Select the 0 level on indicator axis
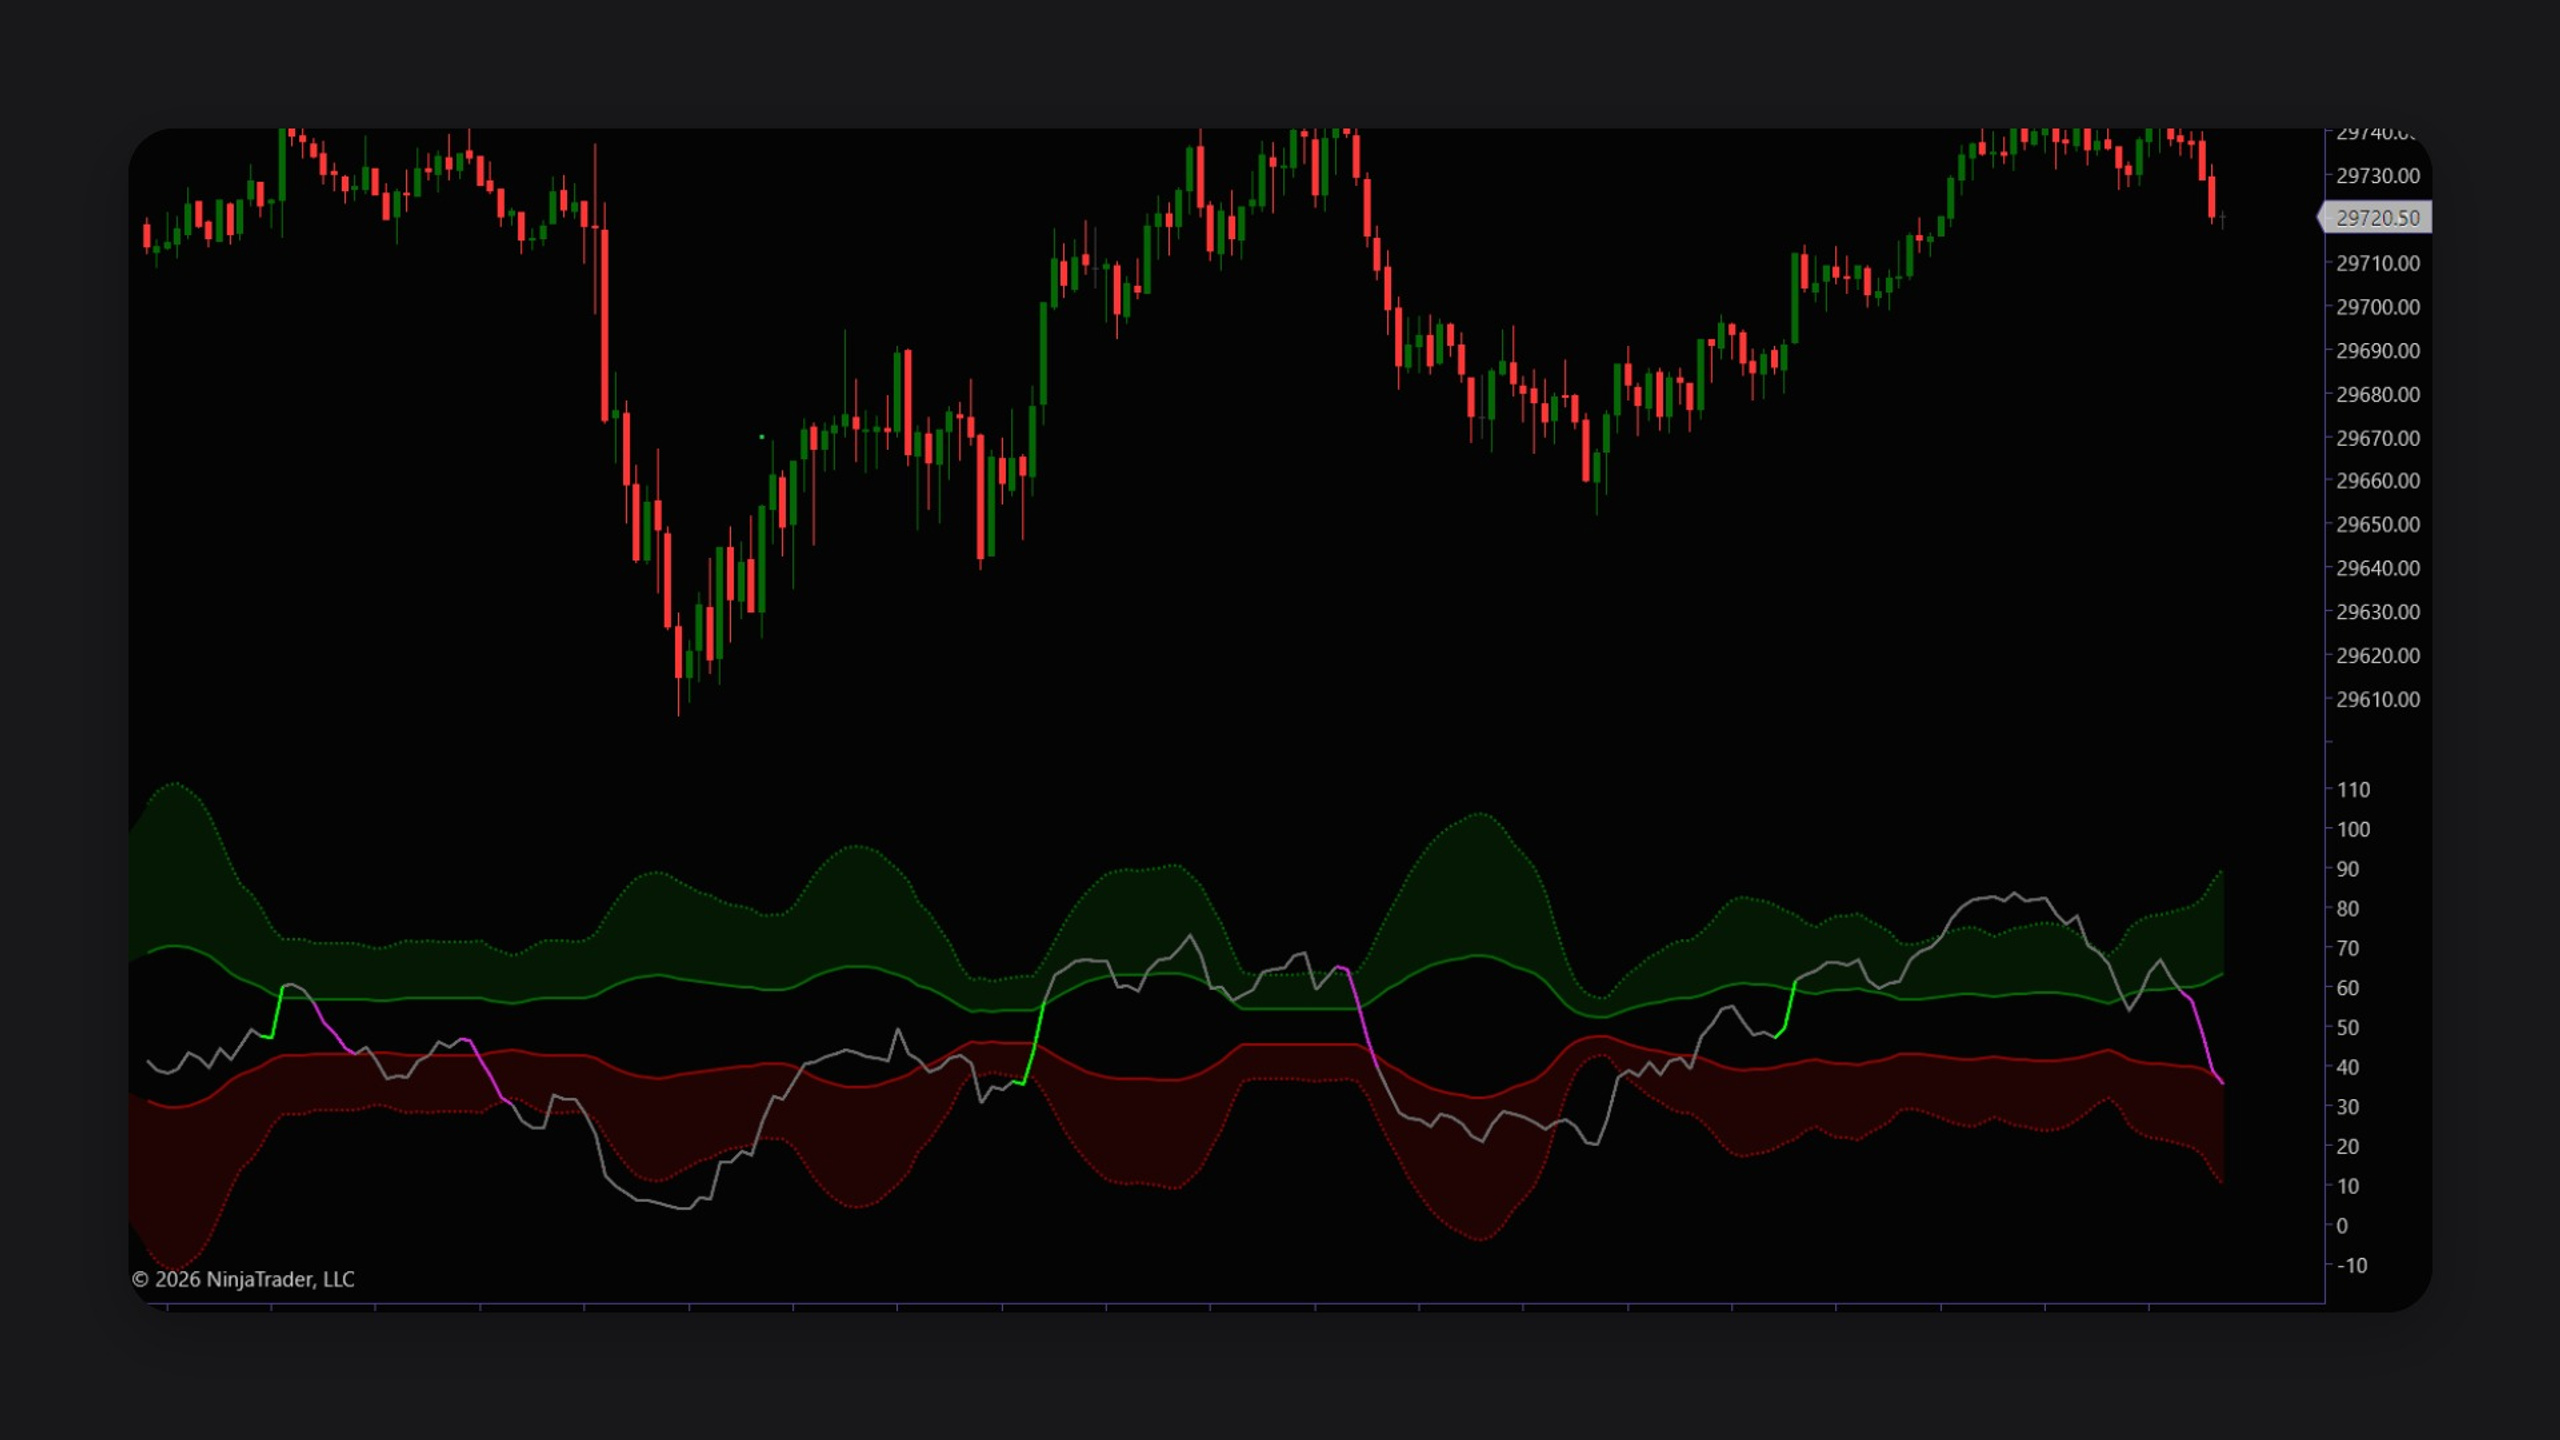 pyautogui.click(x=2342, y=1225)
